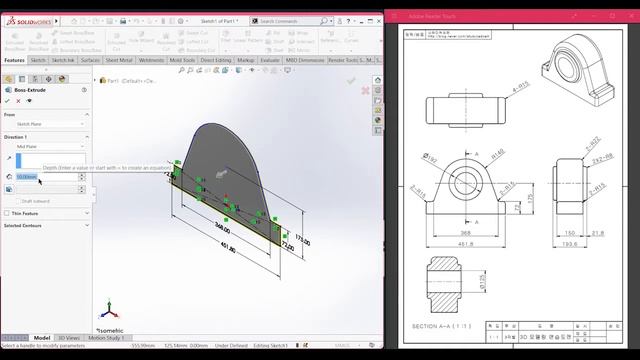This screenshot has width=640, height=360.
Task: Click the Lofted Cut button
Action: (x=194, y=42)
